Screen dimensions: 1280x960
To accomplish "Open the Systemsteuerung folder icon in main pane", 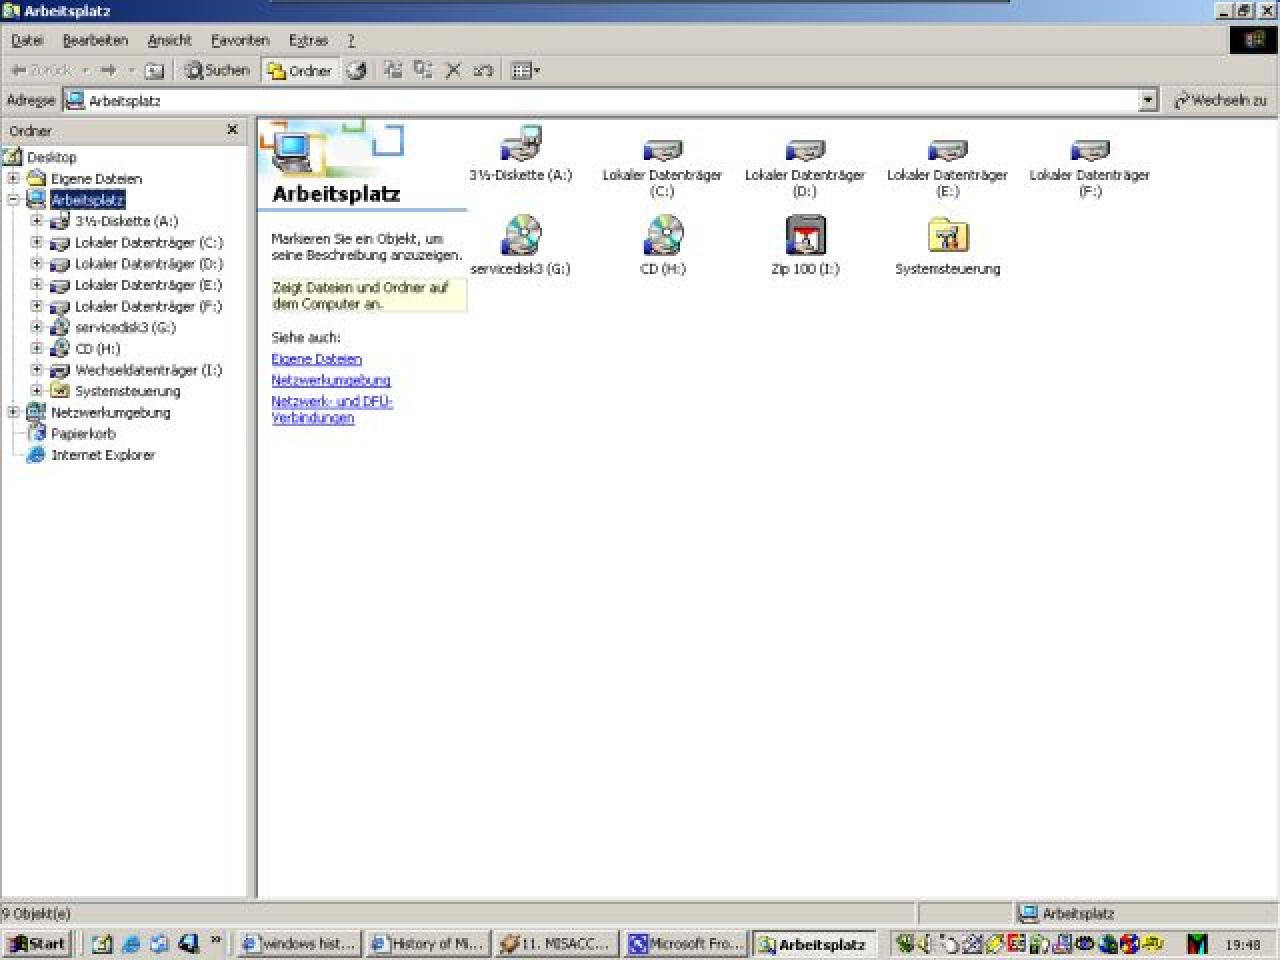I will [x=947, y=235].
